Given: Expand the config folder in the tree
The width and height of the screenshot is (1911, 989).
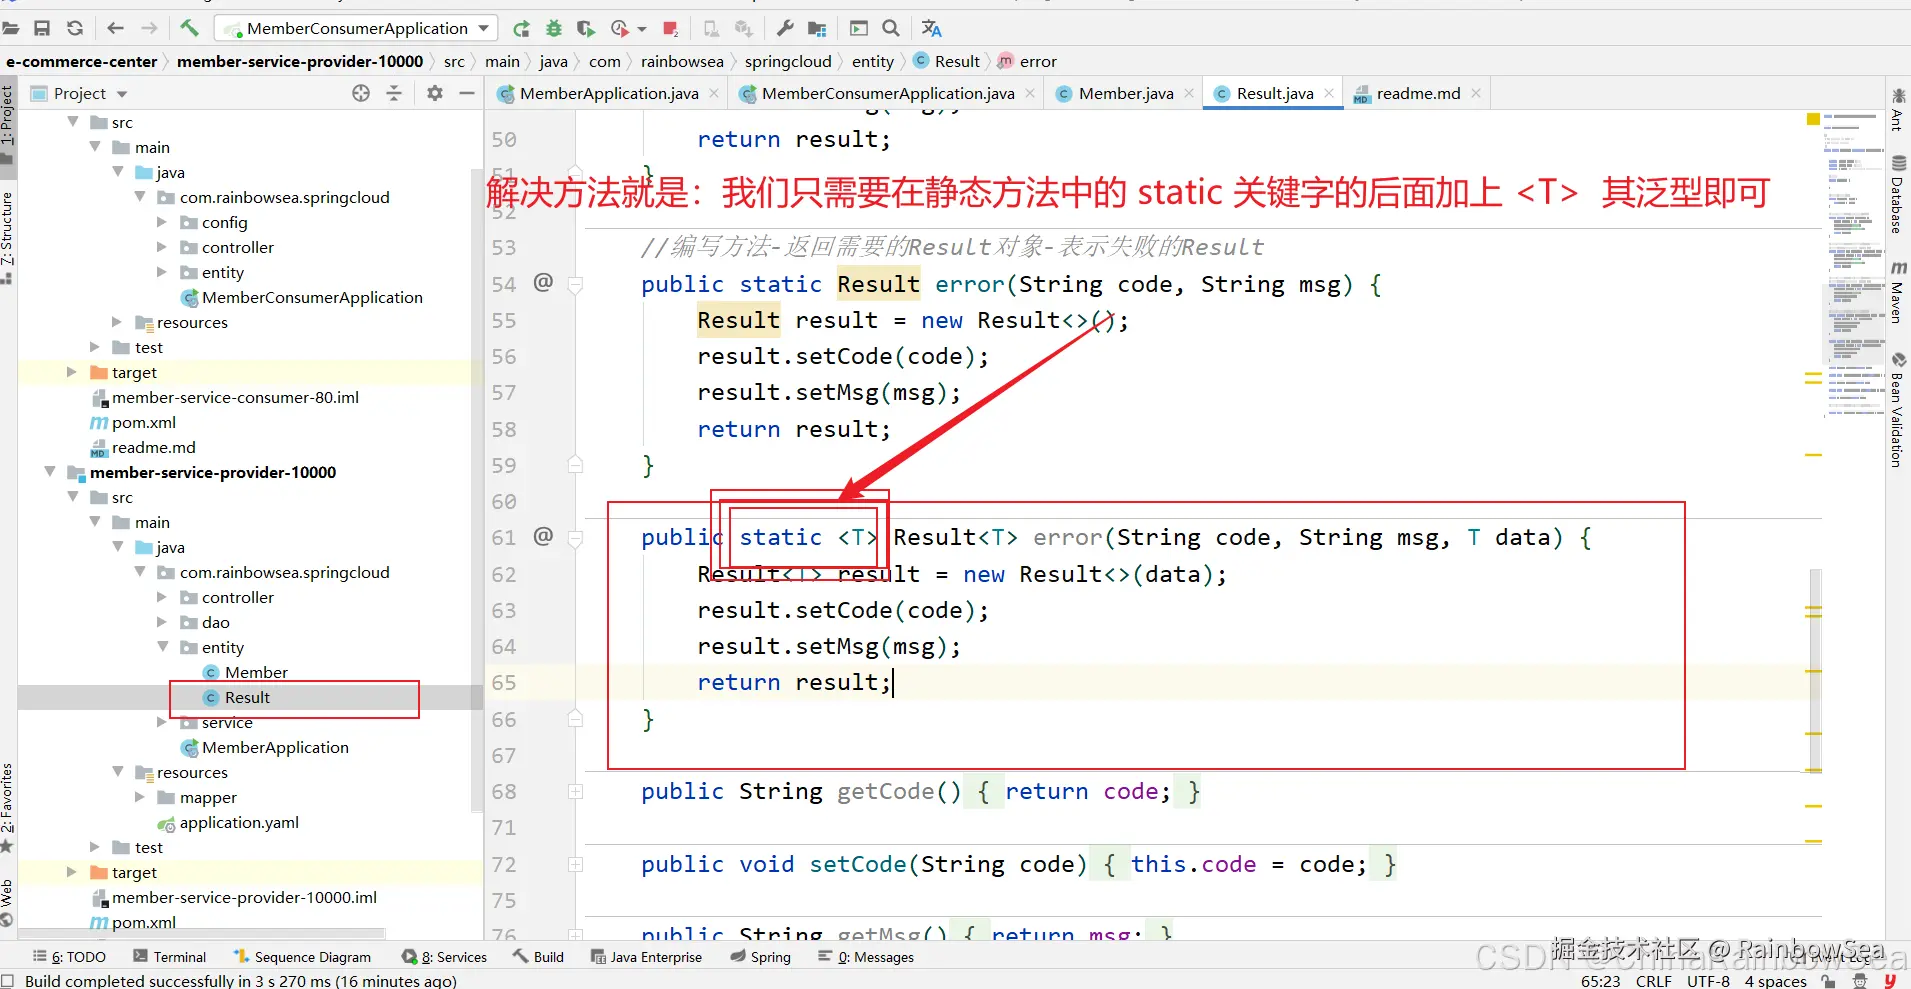Looking at the screenshot, I should (x=162, y=222).
